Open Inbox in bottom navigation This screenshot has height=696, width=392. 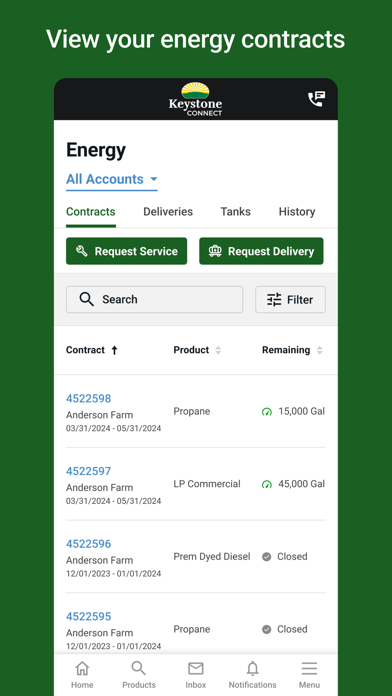[x=196, y=675]
